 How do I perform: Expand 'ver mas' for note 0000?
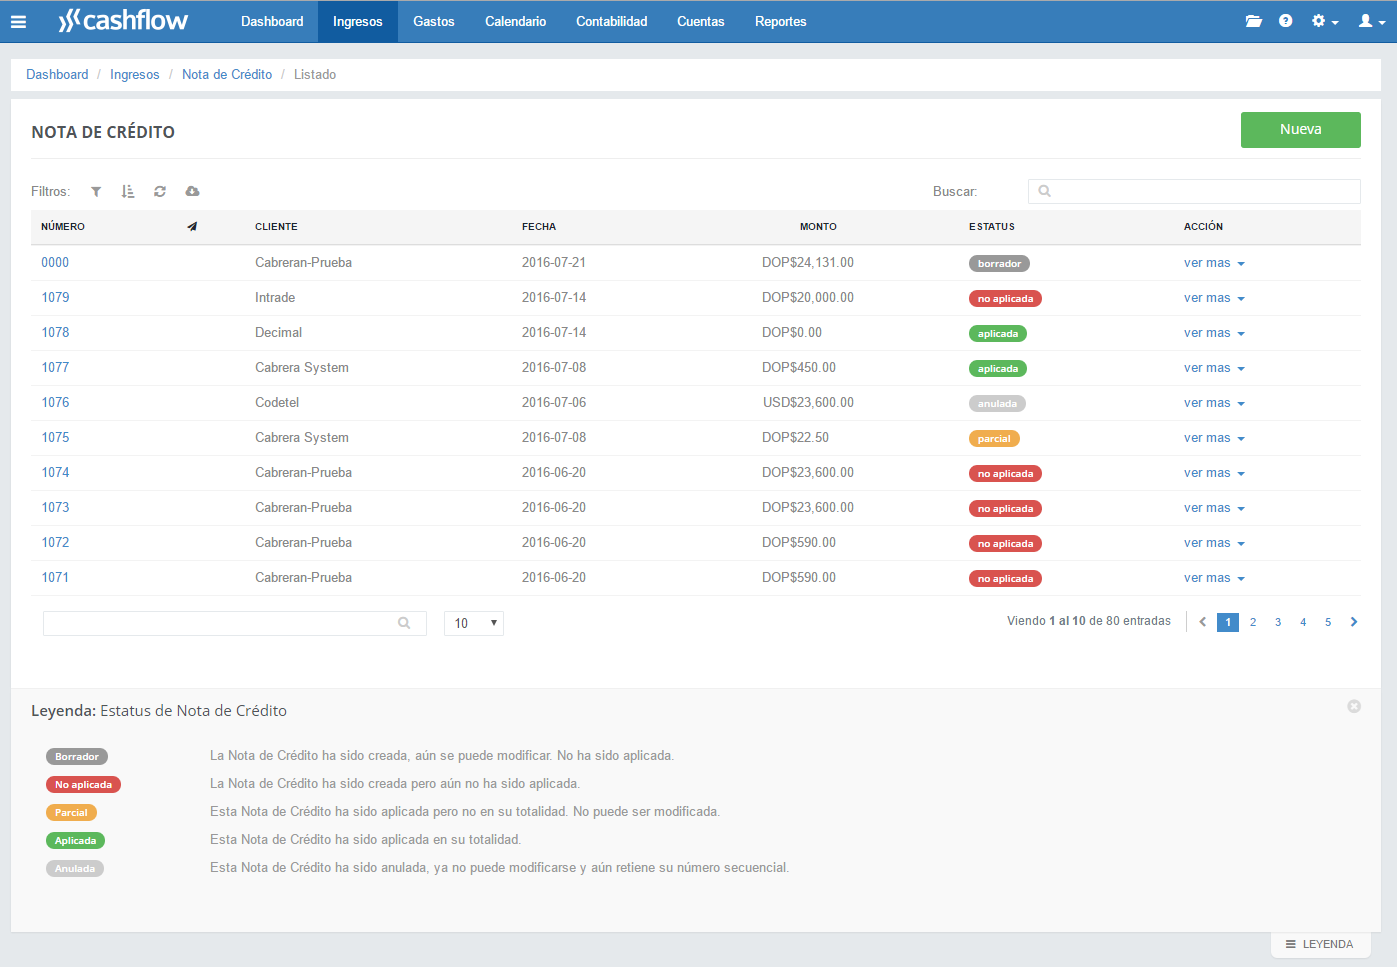pos(1214,263)
